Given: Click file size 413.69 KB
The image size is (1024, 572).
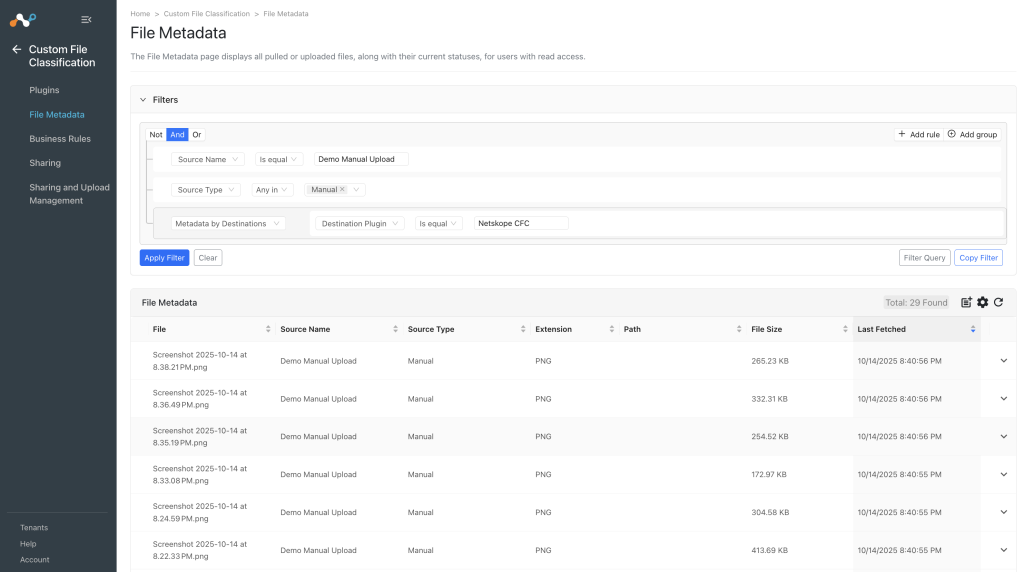Looking at the screenshot, I should pyautogui.click(x=769, y=550).
